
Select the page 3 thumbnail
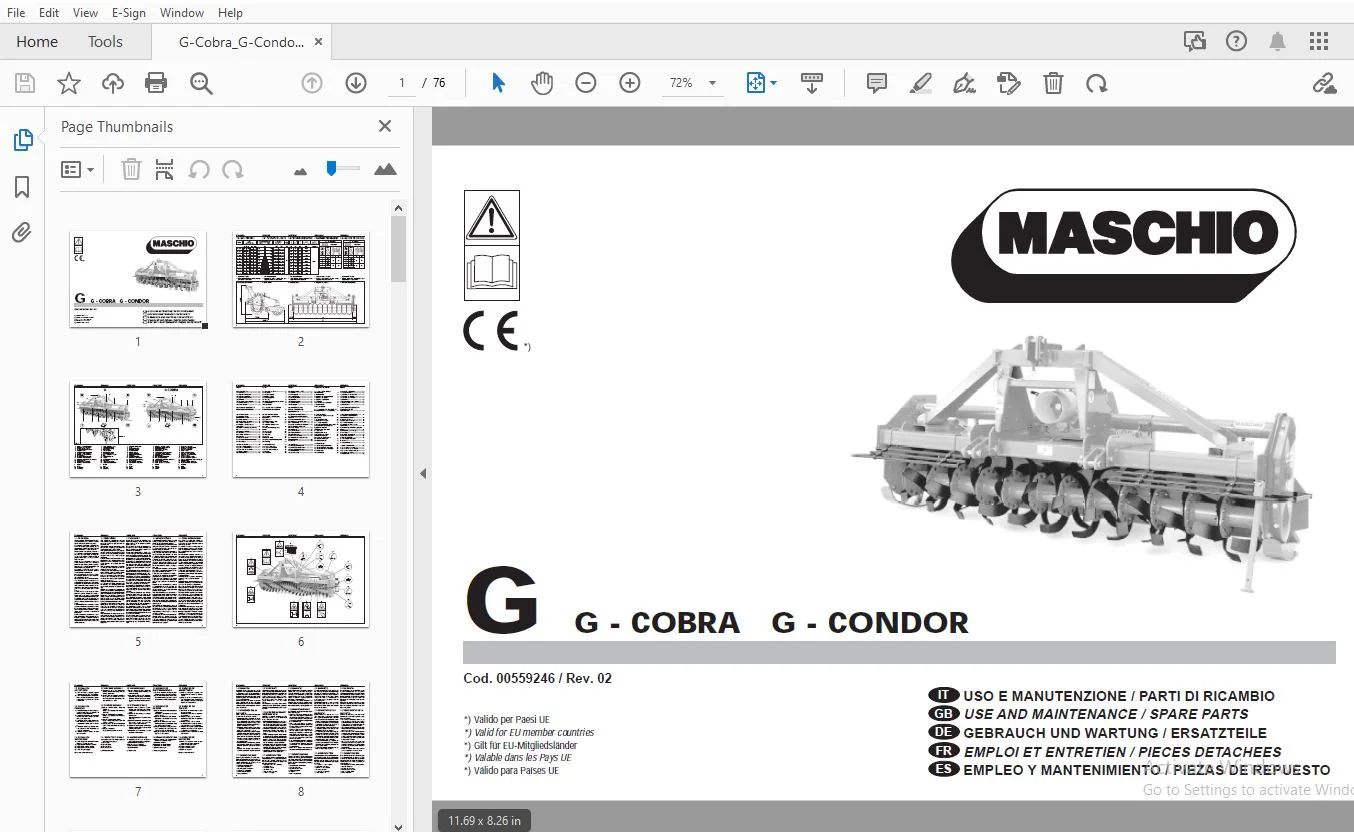pos(138,429)
